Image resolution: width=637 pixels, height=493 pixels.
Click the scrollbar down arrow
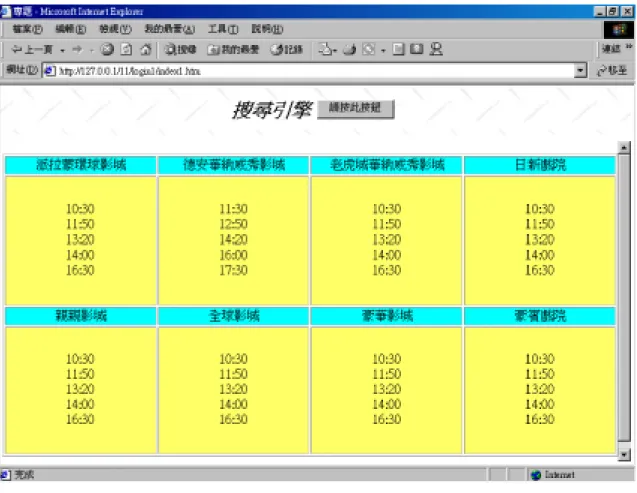pyautogui.click(x=624, y=454)
